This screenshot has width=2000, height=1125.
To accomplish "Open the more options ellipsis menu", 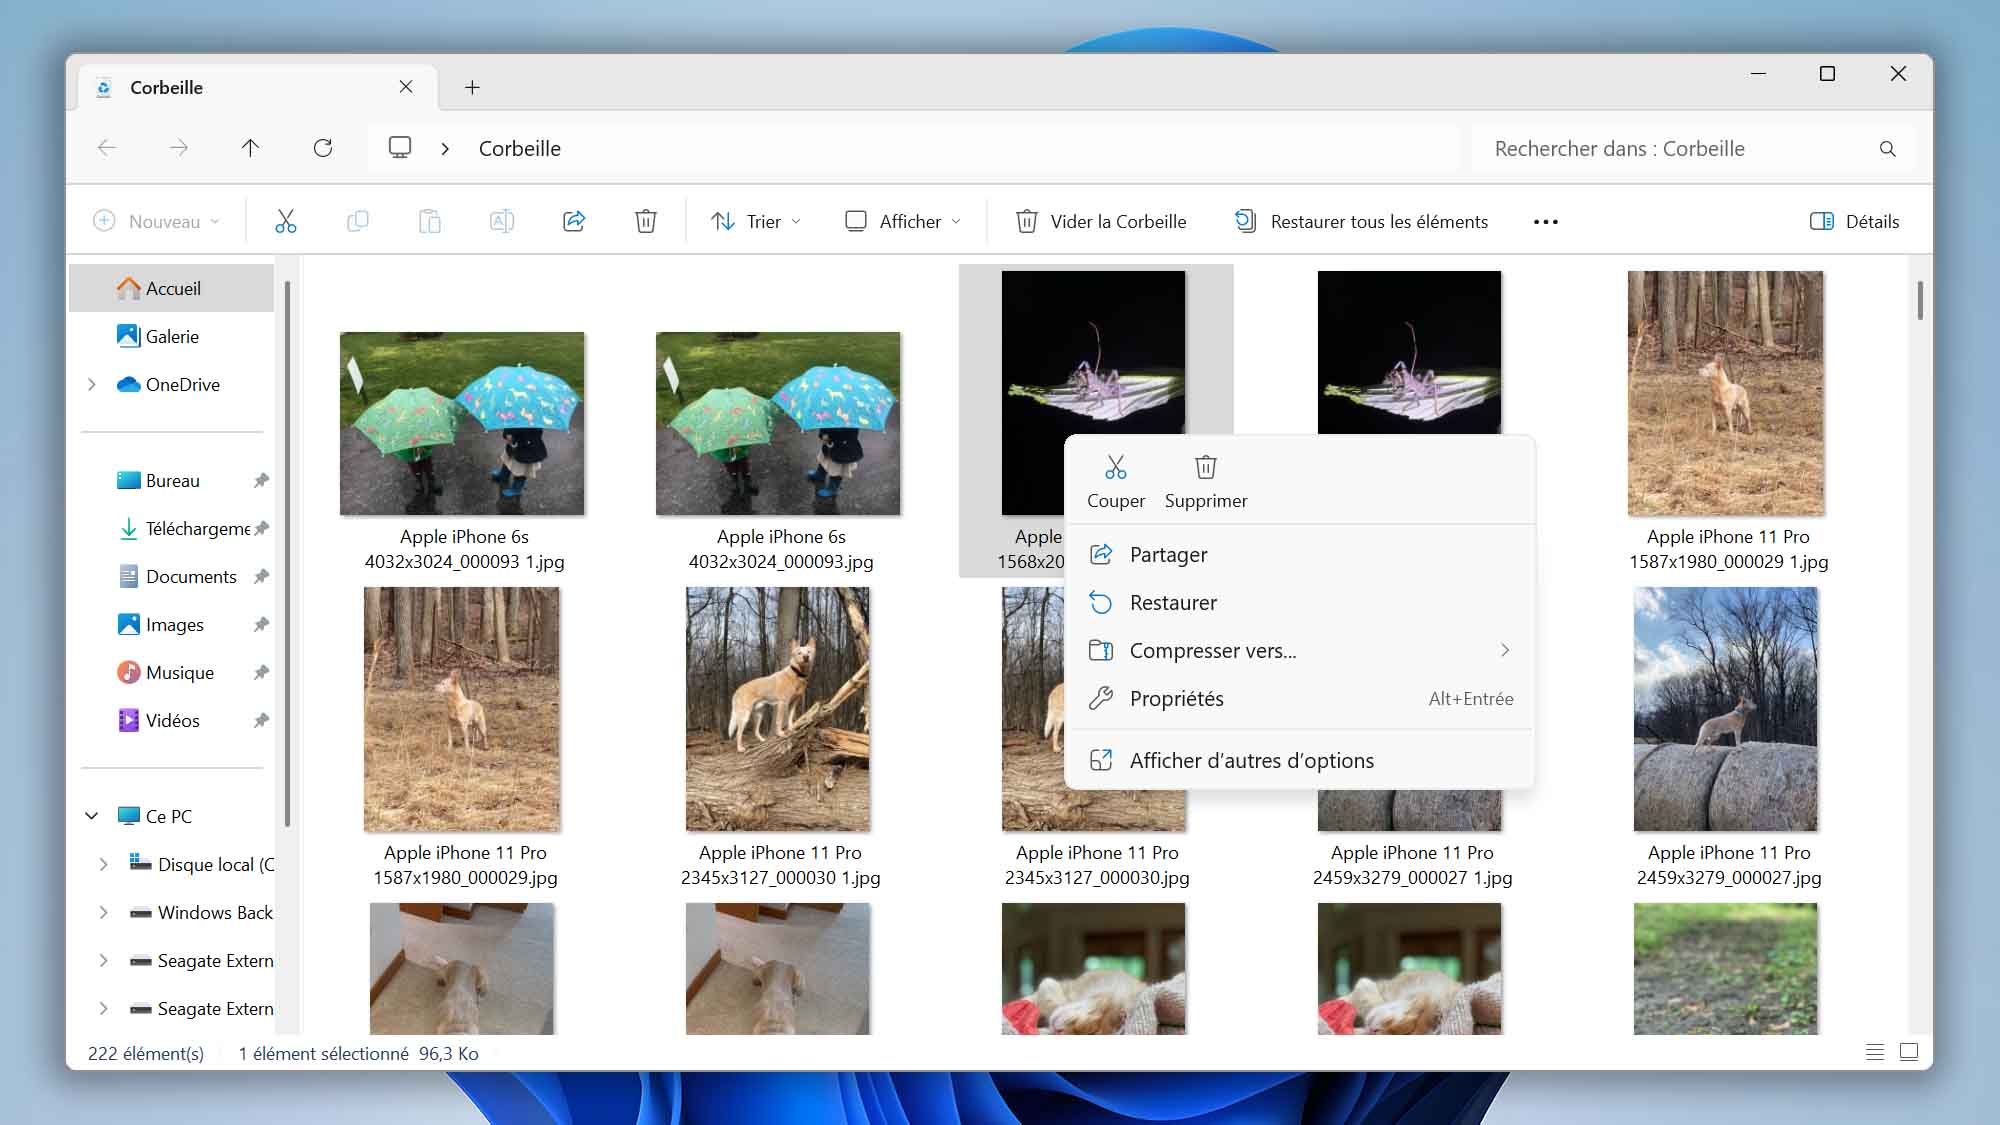I will click(x=1546, y=222).
